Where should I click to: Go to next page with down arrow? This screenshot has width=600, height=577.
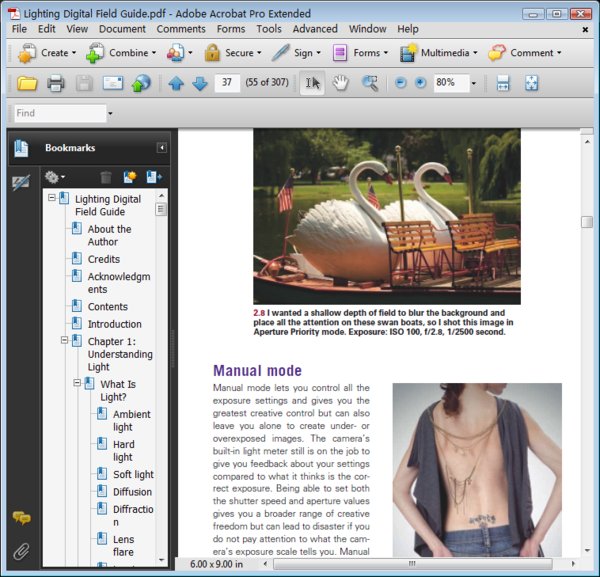click(x=199, y=83)
